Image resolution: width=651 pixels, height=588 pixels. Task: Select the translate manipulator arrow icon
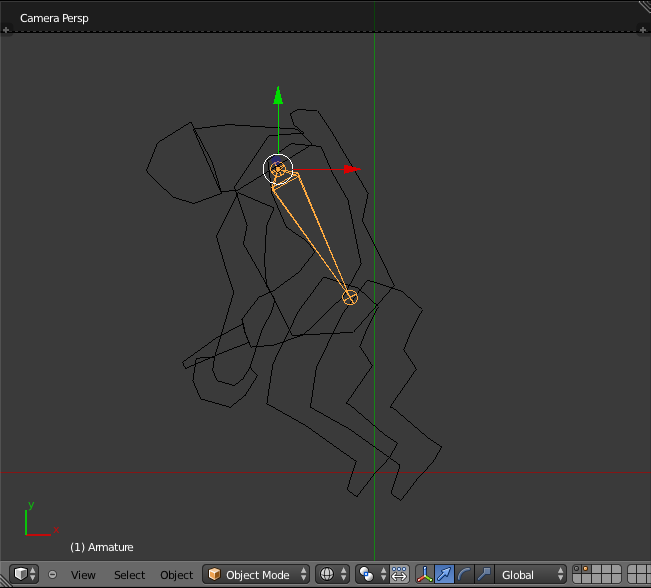445,575
